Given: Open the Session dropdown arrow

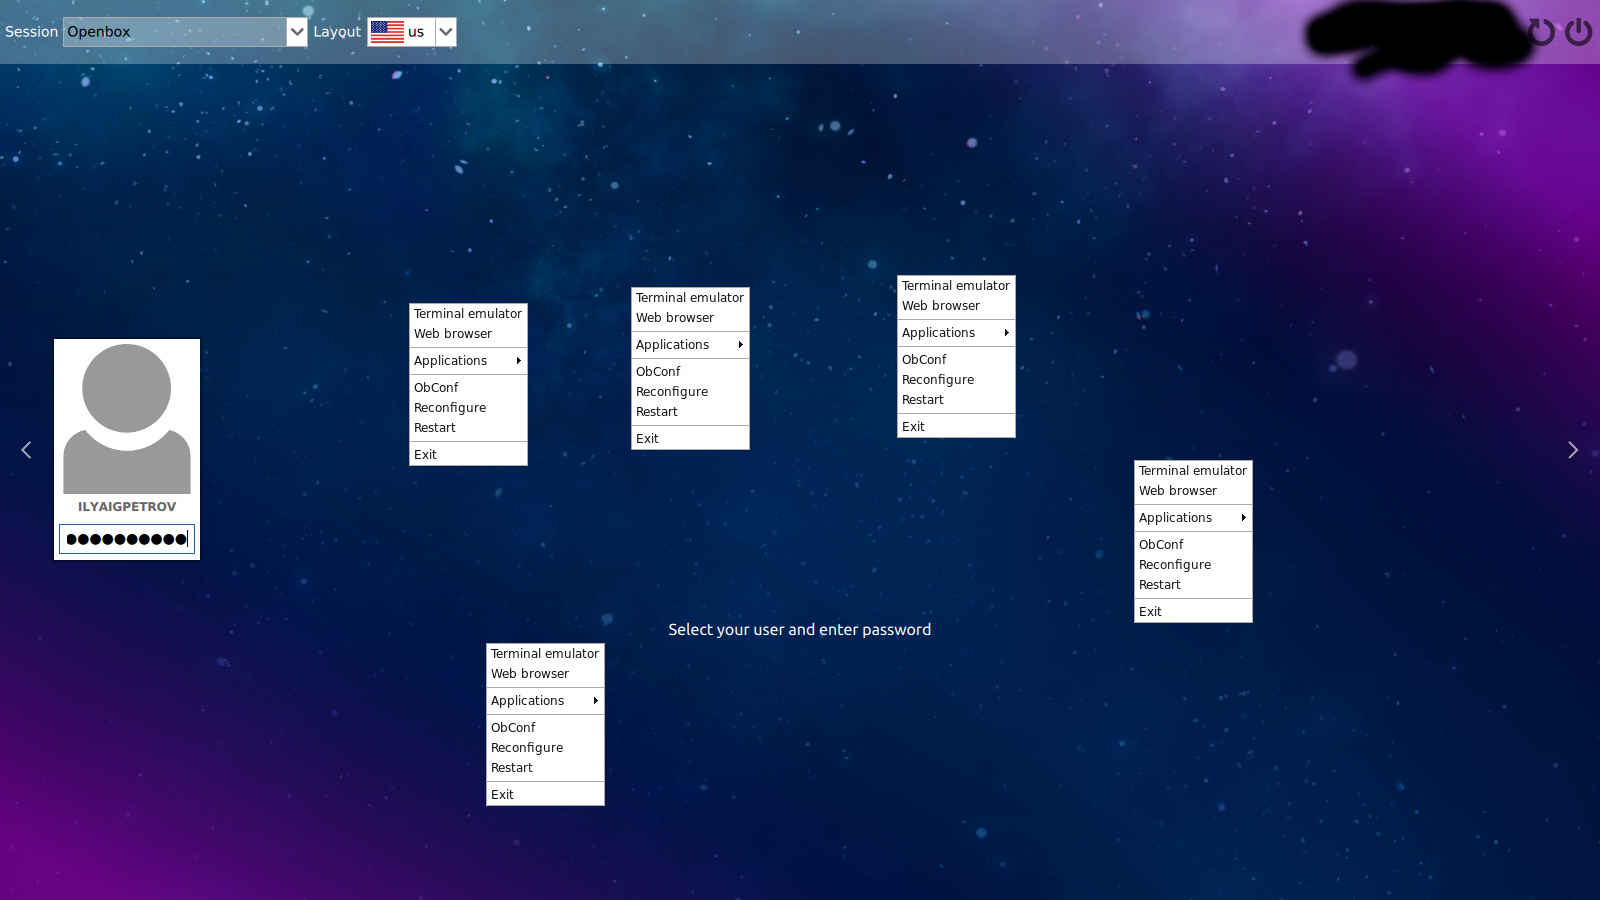Looking at the screenshot, I should (x=297, y=32).
